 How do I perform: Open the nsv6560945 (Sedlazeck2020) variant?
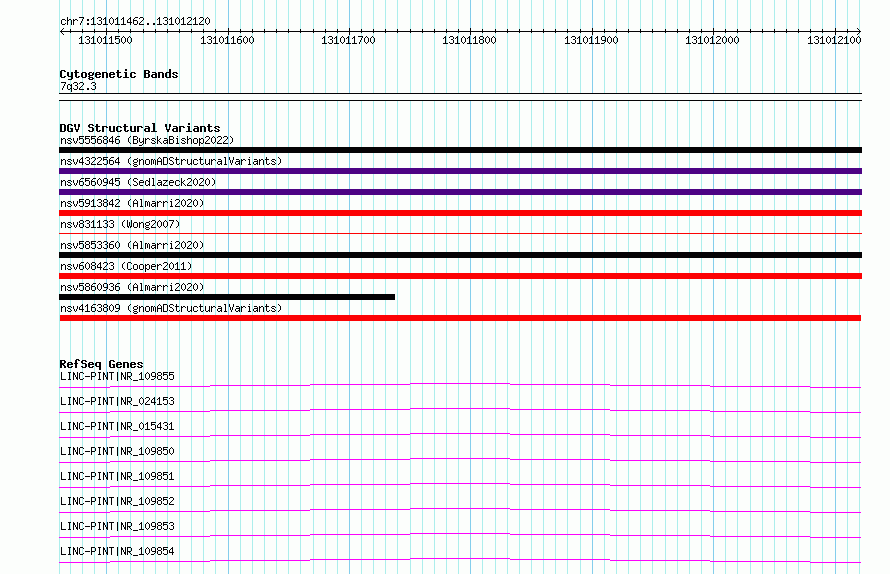coord(138,182)
